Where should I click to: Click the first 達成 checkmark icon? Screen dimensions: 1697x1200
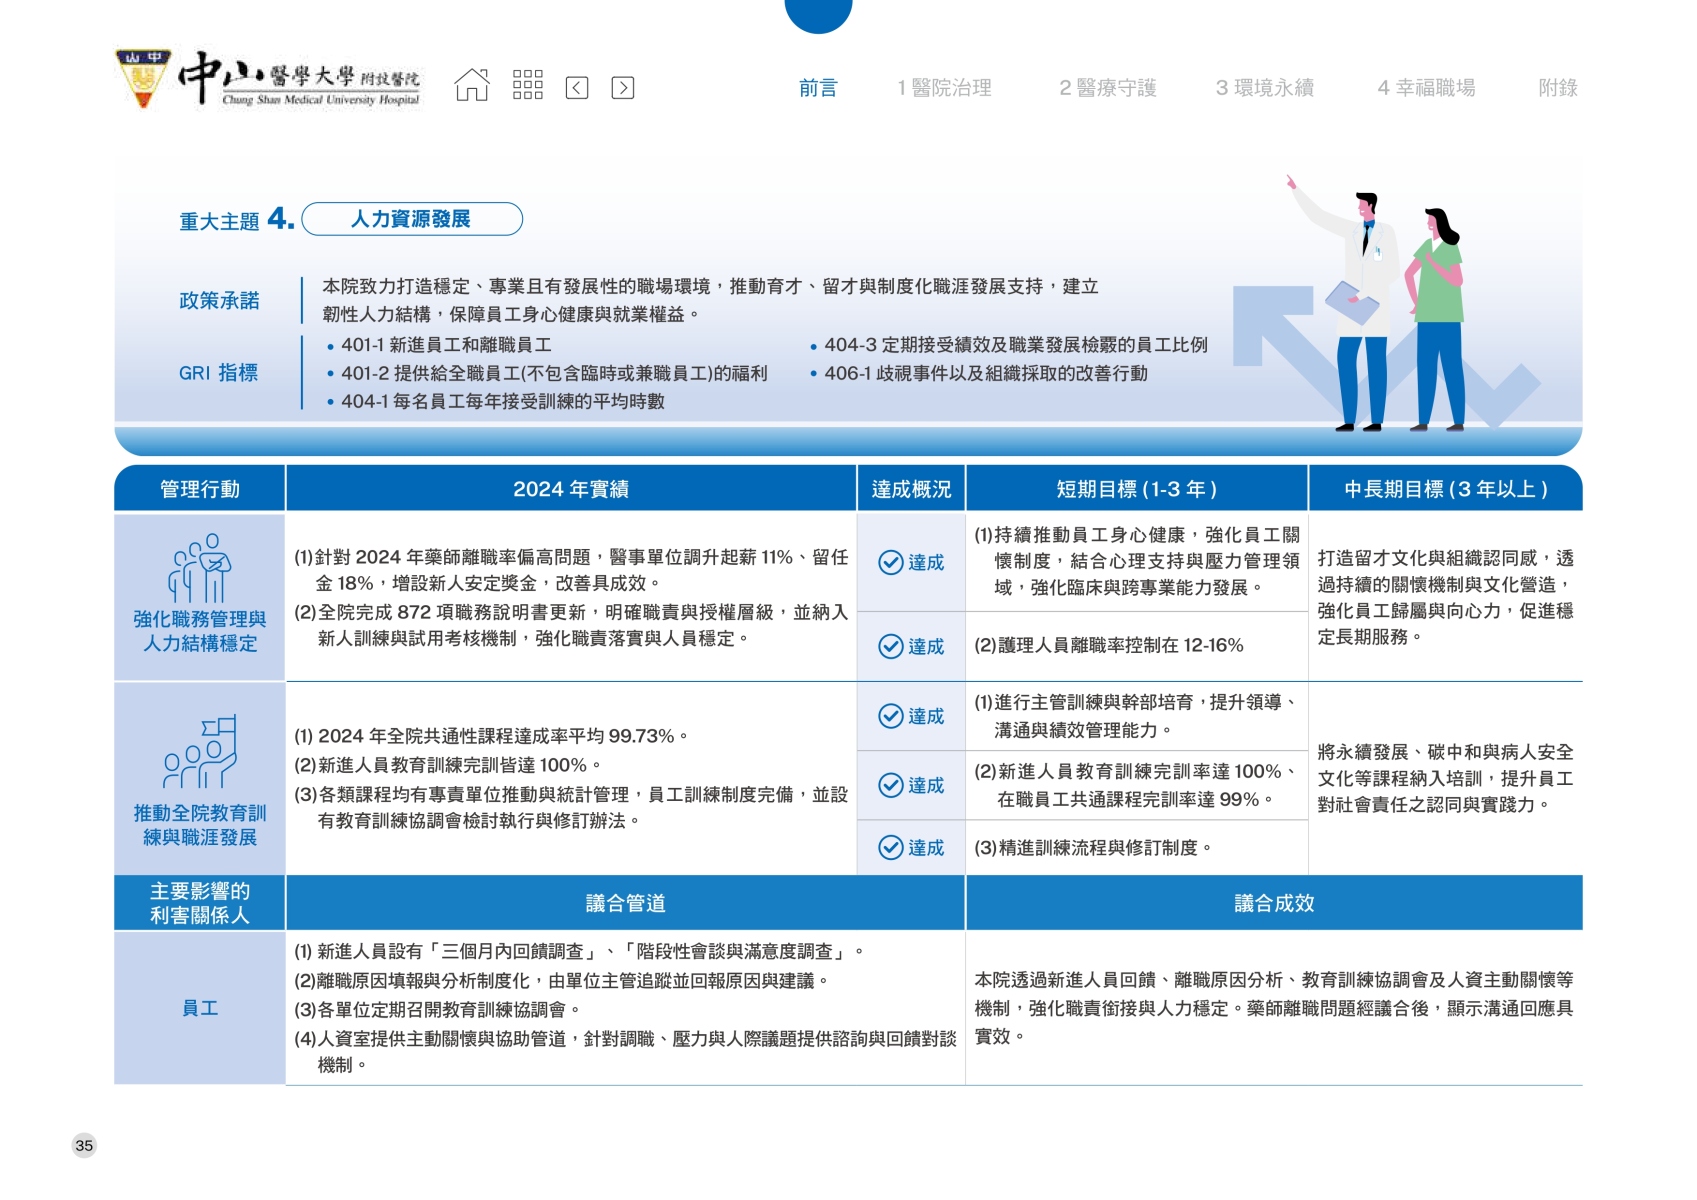click(891, 563)
